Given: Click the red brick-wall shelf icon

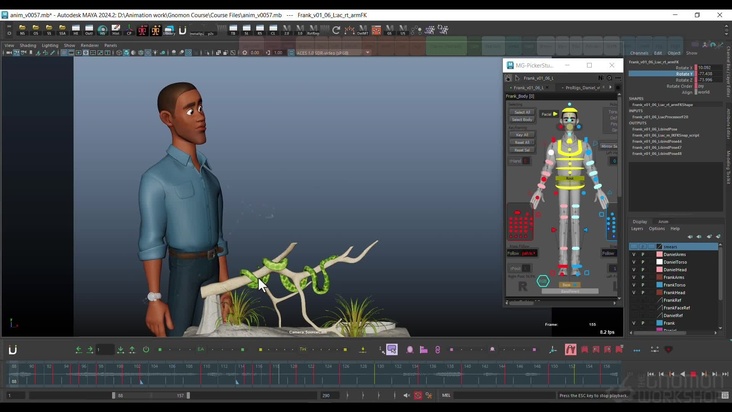Looking at the screenshot, I should click(x=376, y=30).
